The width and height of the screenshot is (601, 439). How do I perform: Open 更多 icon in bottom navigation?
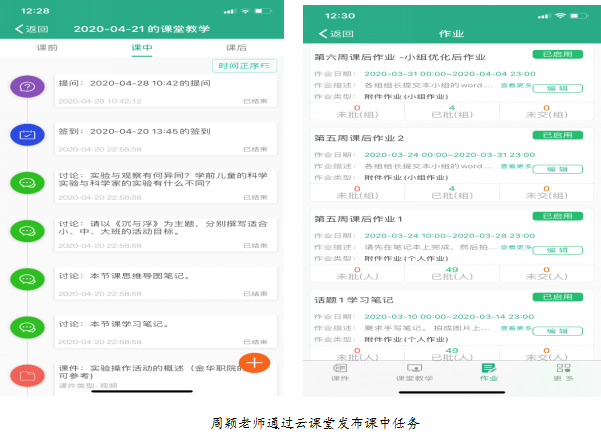pos(563,370)
